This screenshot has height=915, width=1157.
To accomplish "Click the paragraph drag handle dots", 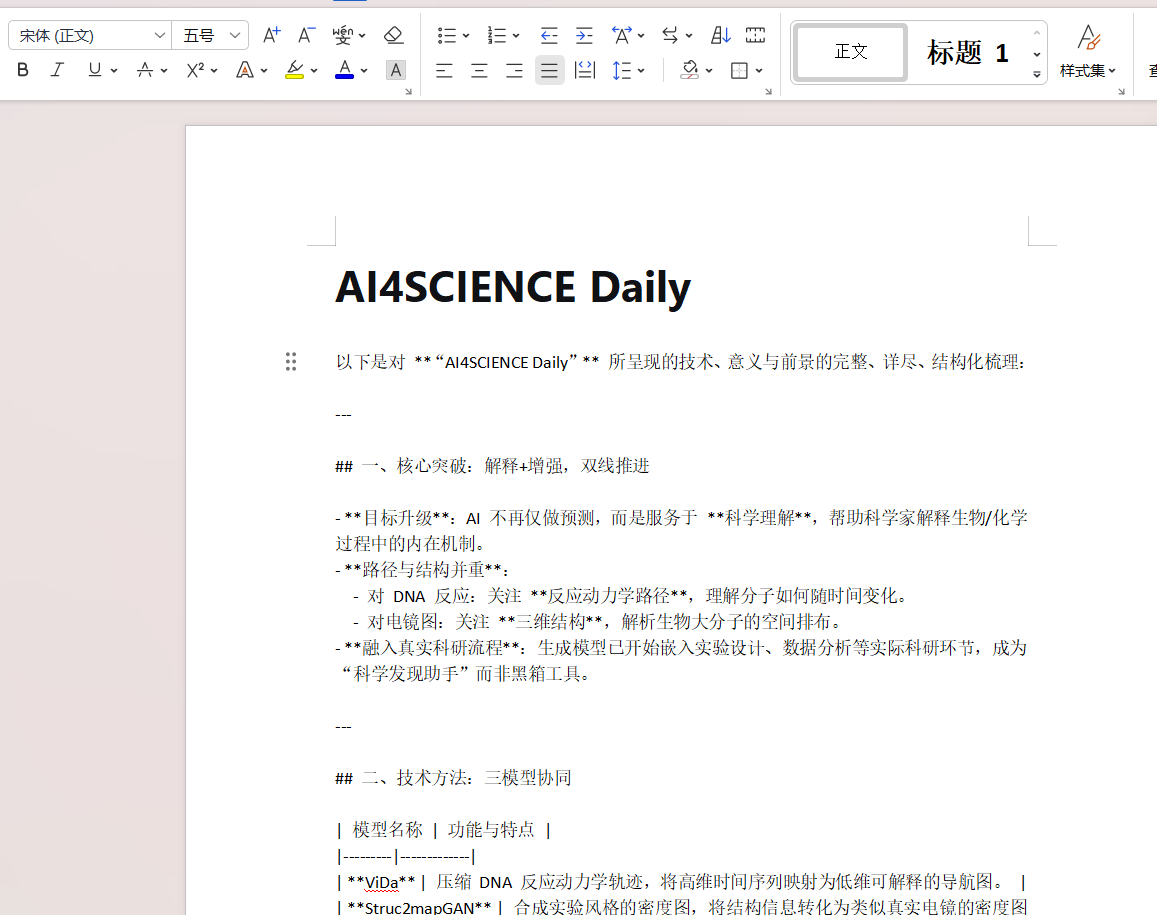I will coord(291,362).
